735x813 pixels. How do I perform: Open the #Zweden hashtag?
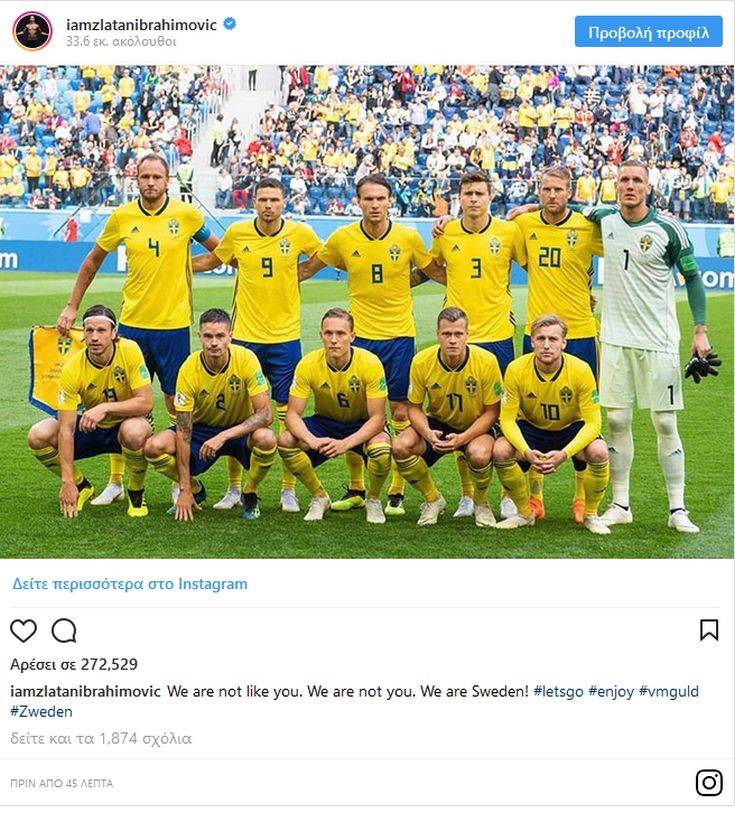click(x=41, y=711)
